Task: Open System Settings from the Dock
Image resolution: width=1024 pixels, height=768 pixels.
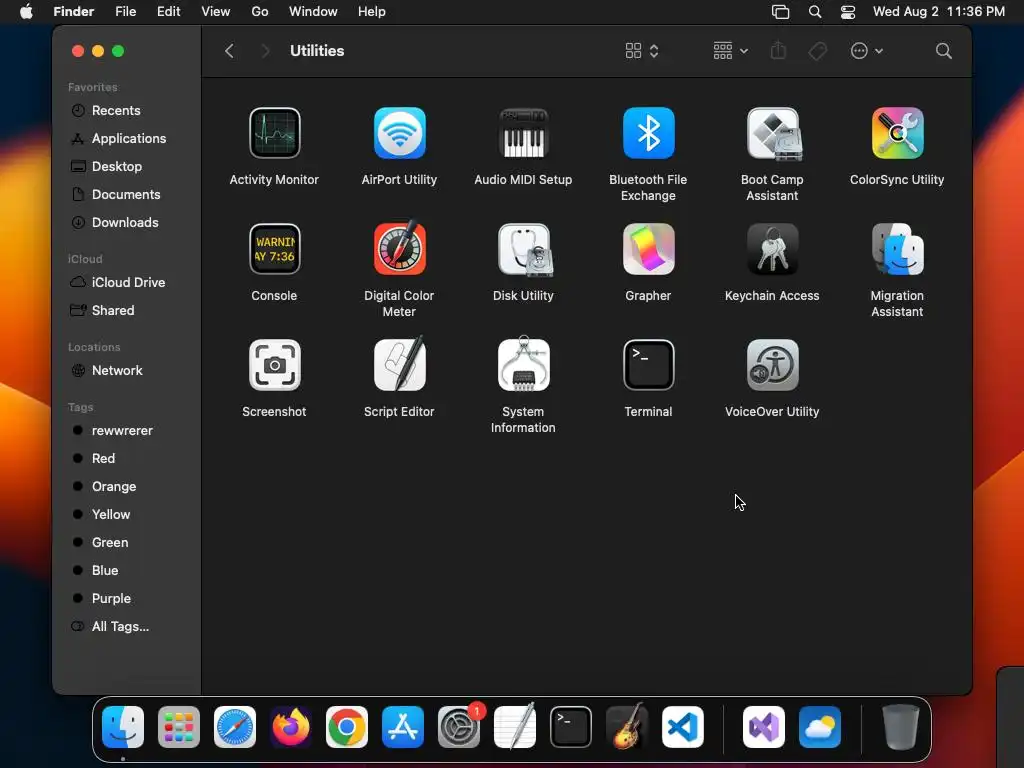Action: pos(459,727)
